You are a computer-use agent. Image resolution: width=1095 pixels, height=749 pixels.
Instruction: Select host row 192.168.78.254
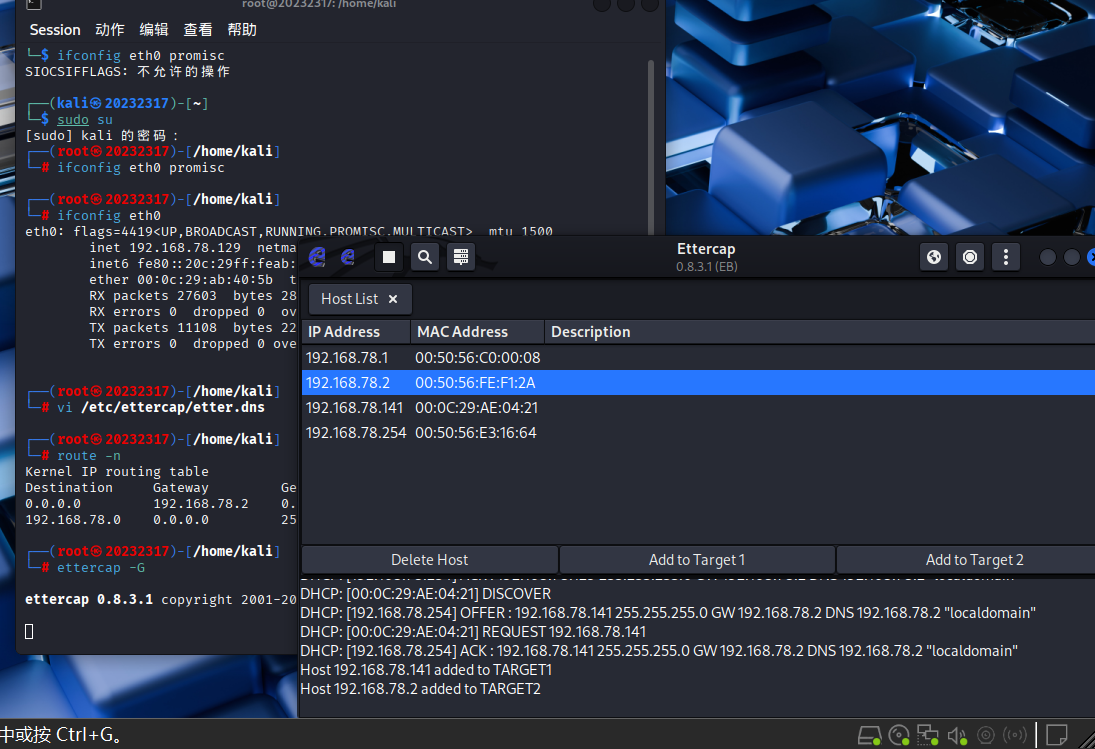tap(698, 433)
